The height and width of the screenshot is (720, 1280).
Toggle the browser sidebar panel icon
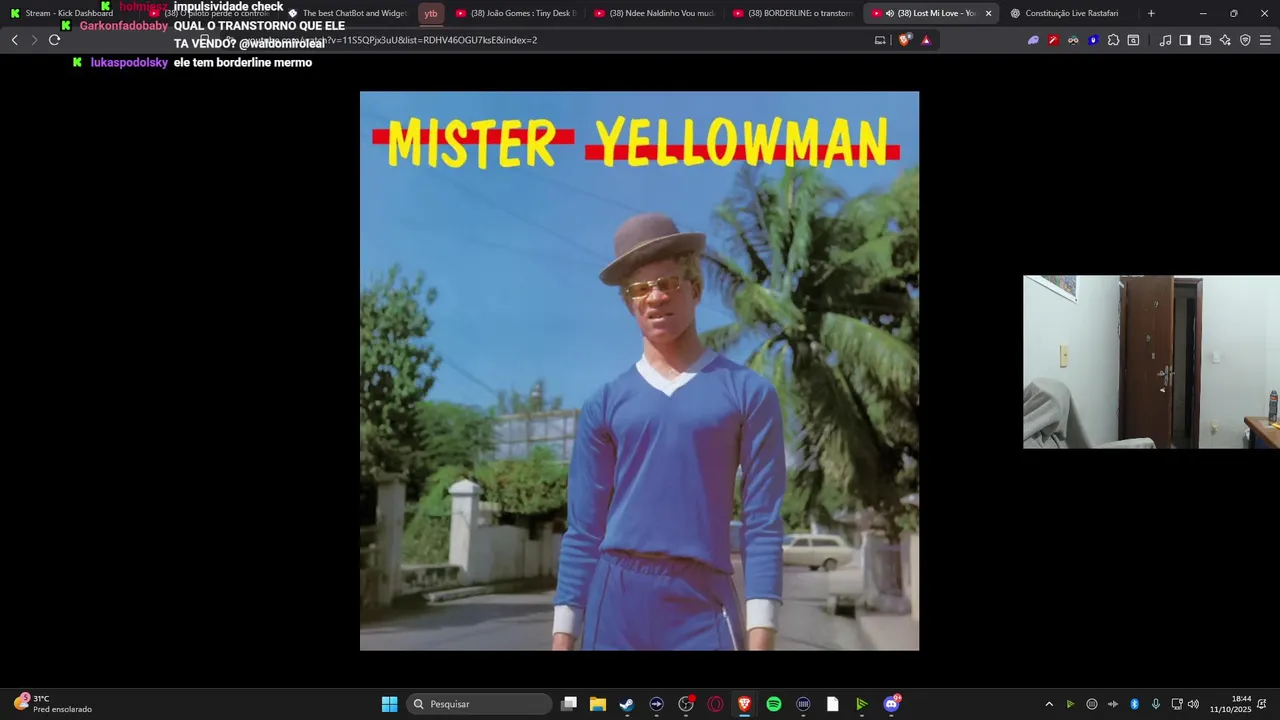(x=1185, y=40)
